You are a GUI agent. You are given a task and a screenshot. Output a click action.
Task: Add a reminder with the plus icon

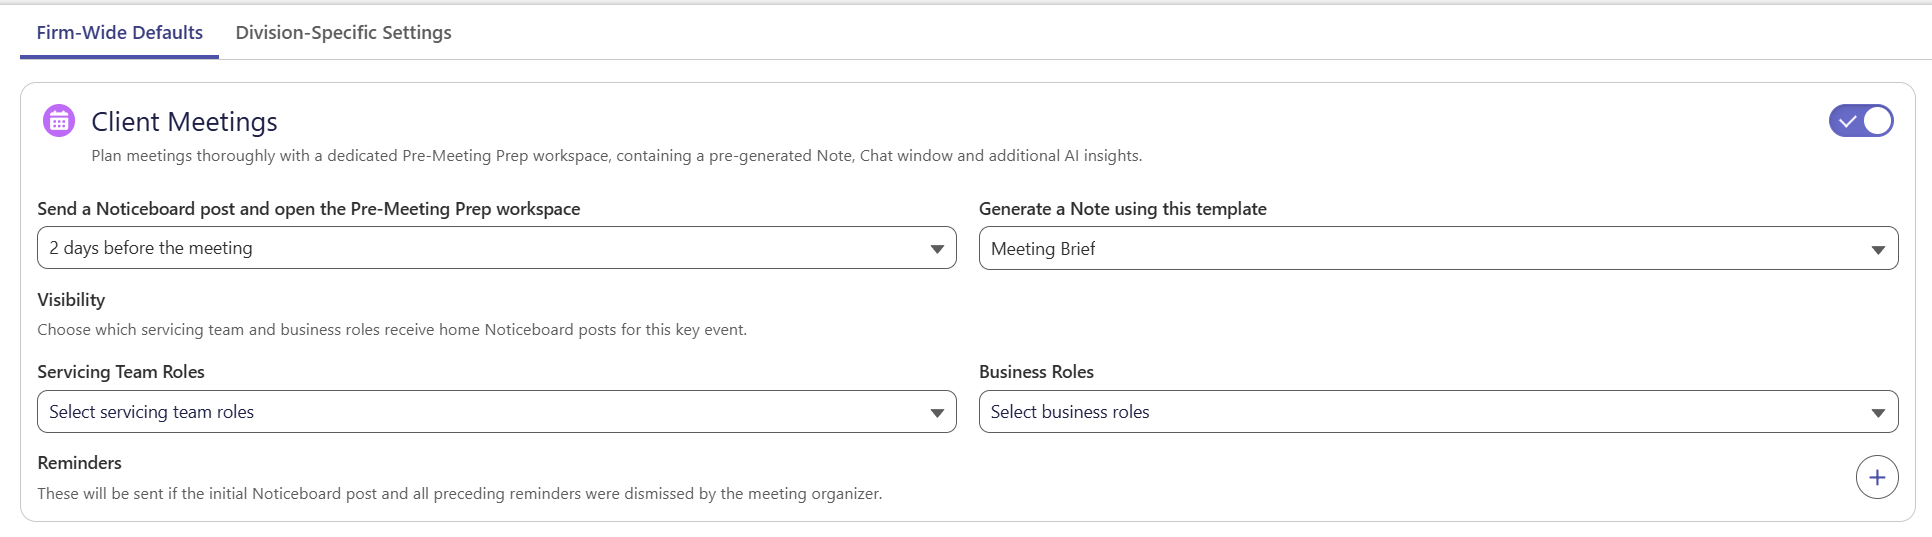(1877, 478)
